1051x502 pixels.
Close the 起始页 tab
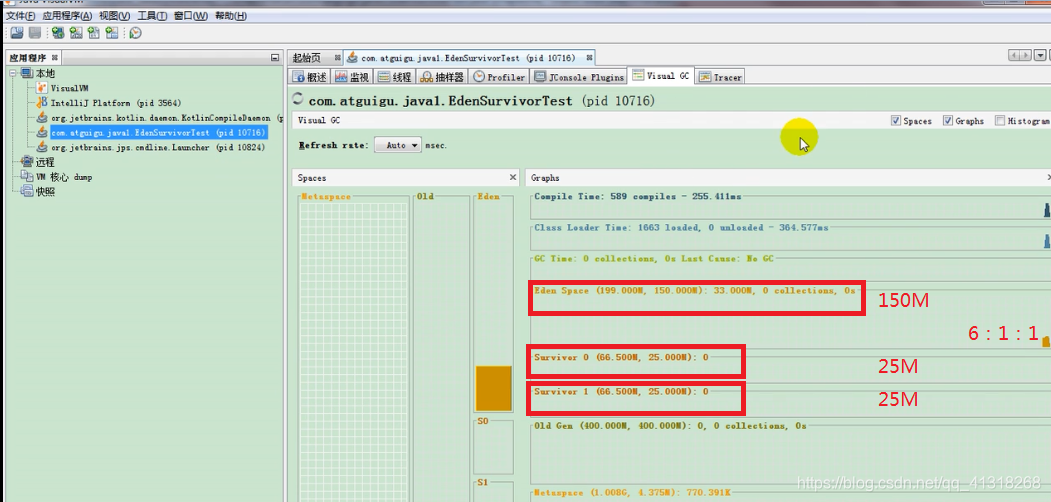coord(337,58)
